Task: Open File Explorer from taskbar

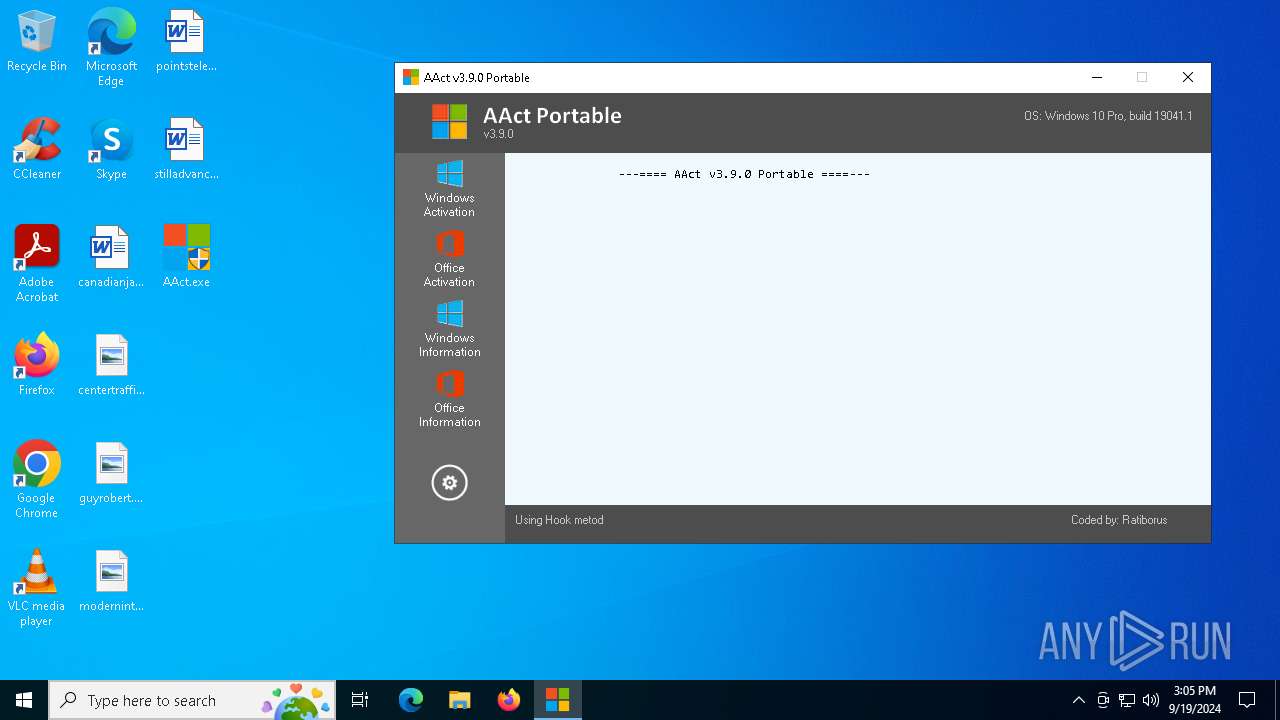Action: pyautogui.click(x=459, y=700)
